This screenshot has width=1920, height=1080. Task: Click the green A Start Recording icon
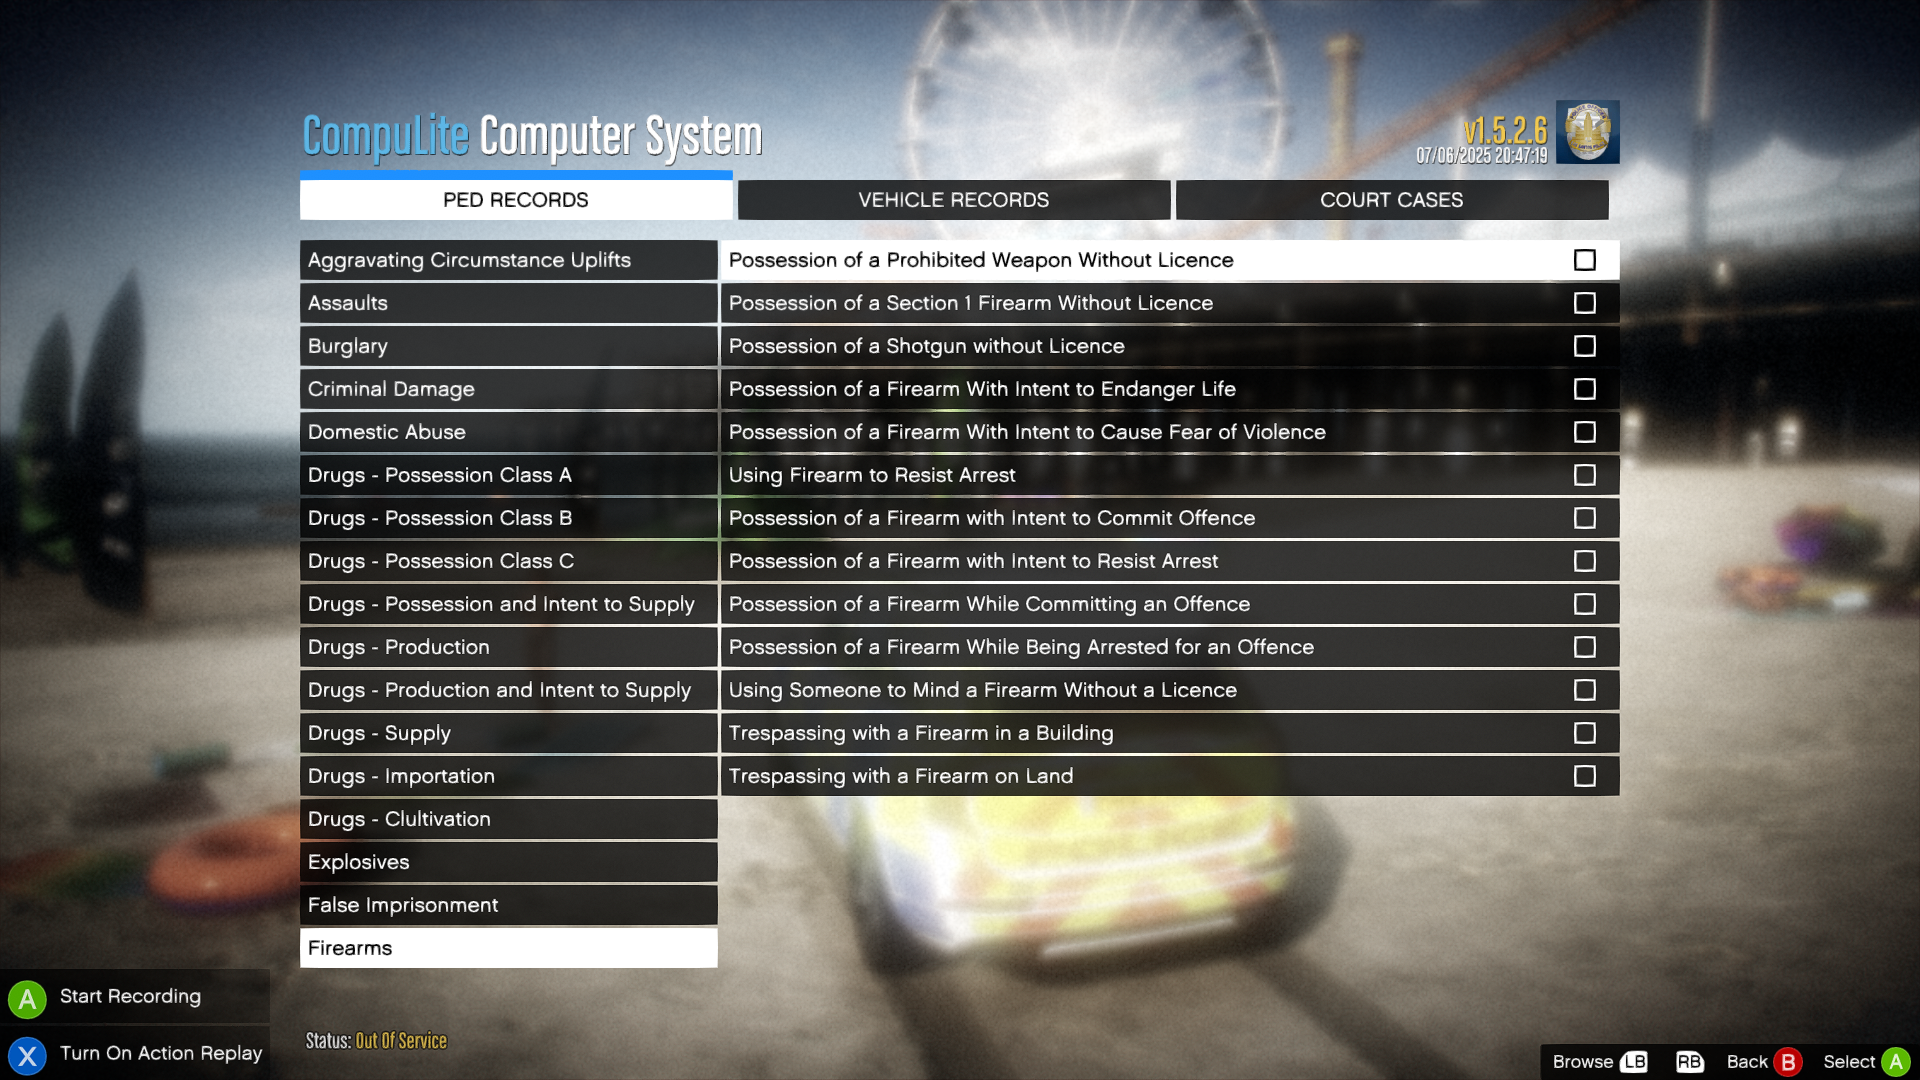27,998
